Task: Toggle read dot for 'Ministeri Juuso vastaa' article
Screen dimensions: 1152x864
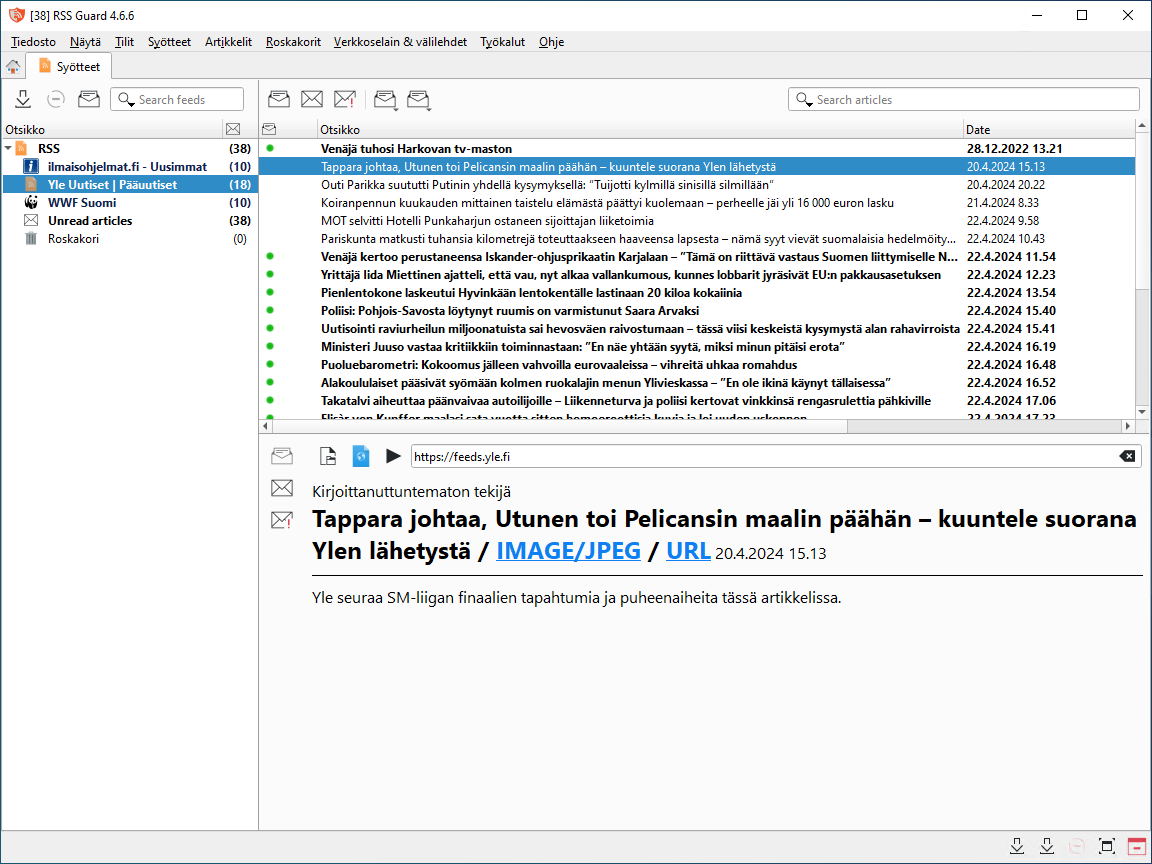Action: [270, 346]
